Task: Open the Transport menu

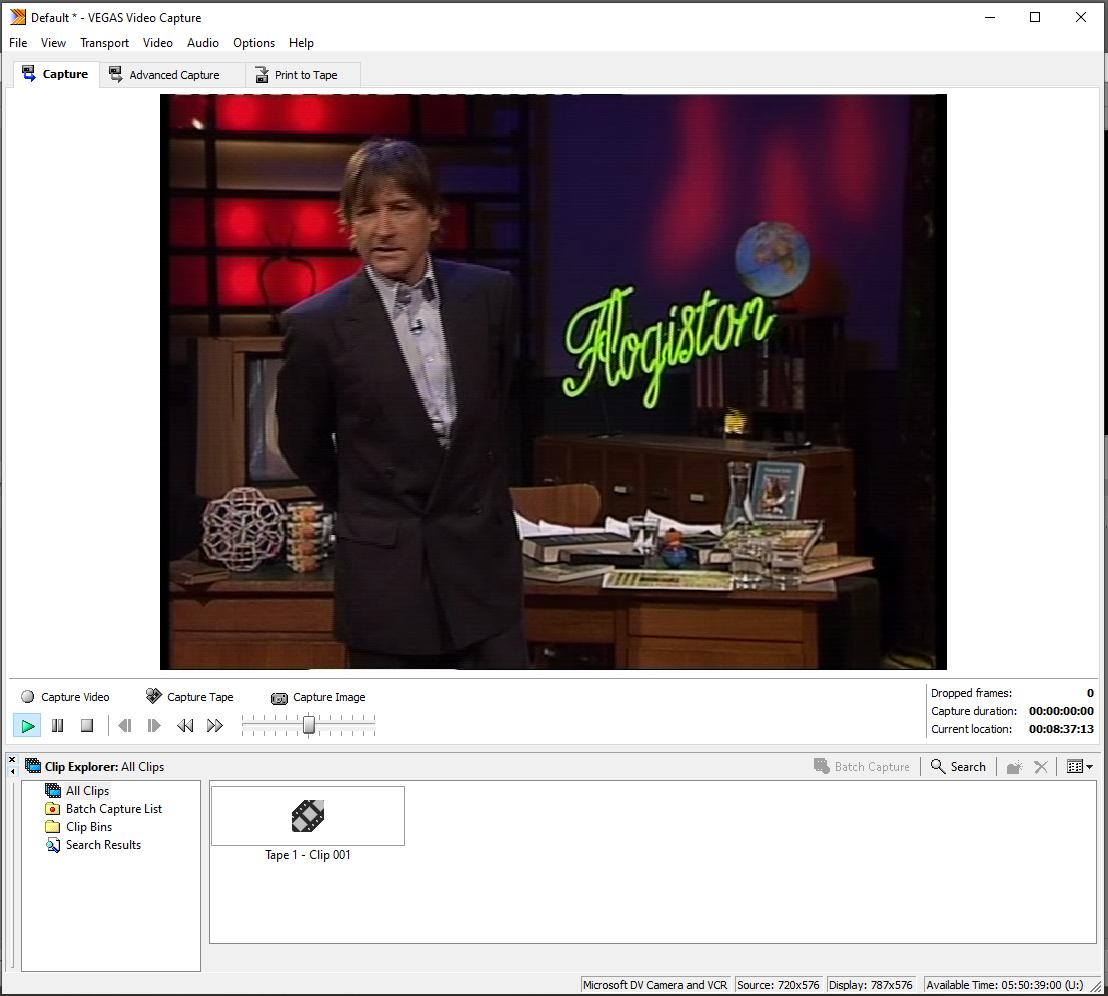Action: coord(104,43)
